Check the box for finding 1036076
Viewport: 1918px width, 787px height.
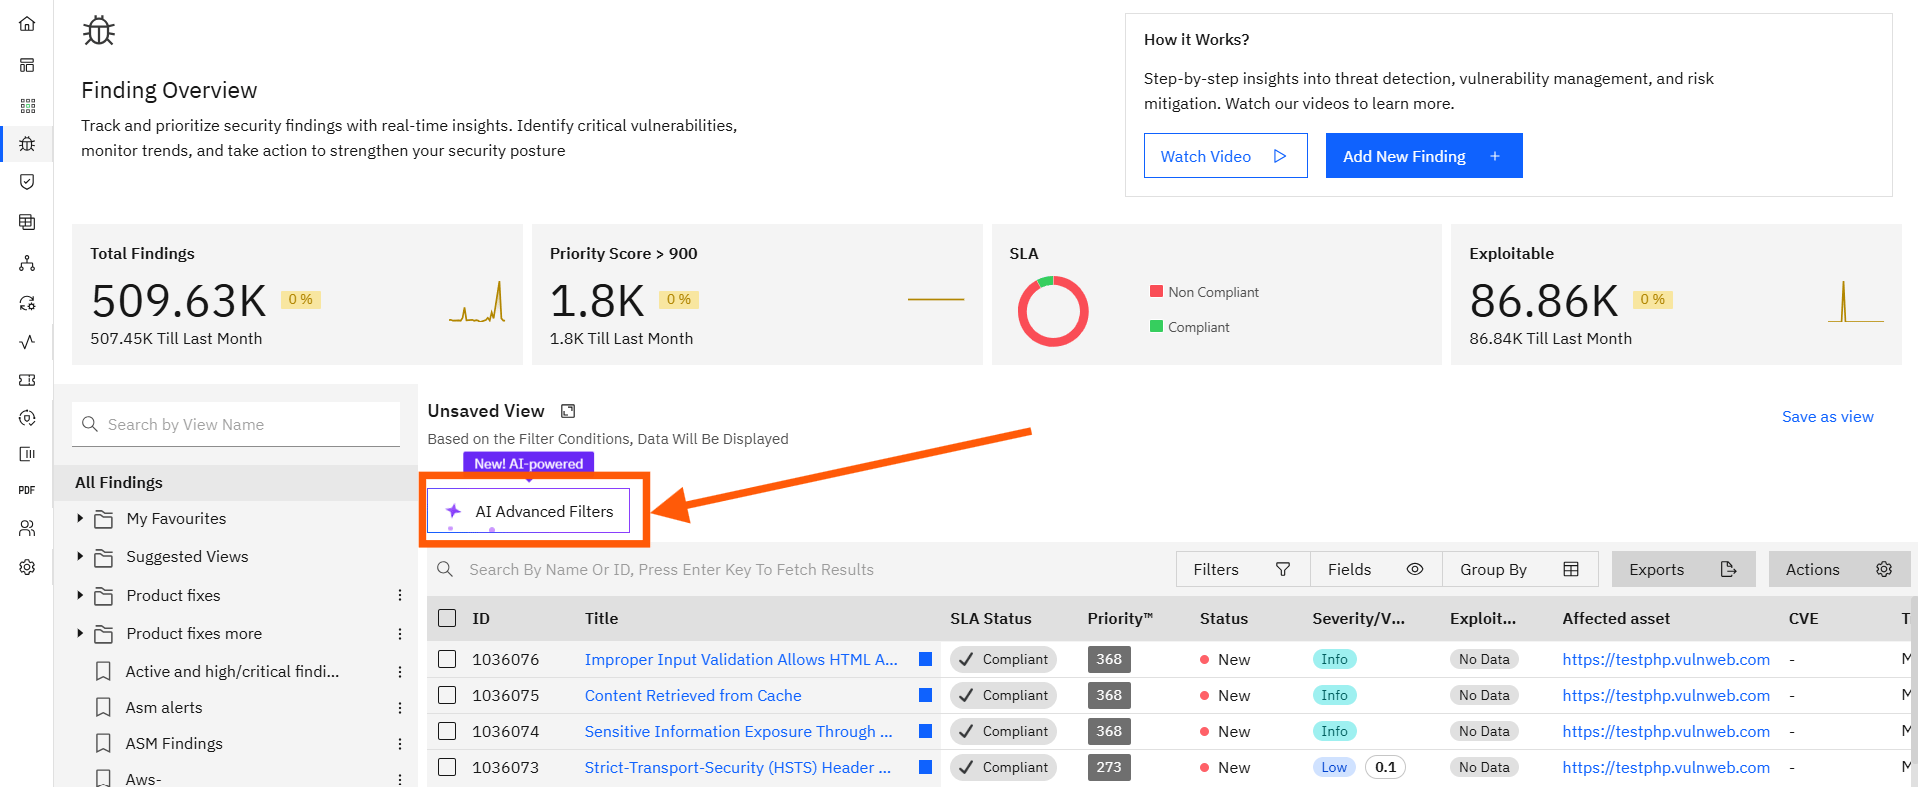(x=447, y=659)
